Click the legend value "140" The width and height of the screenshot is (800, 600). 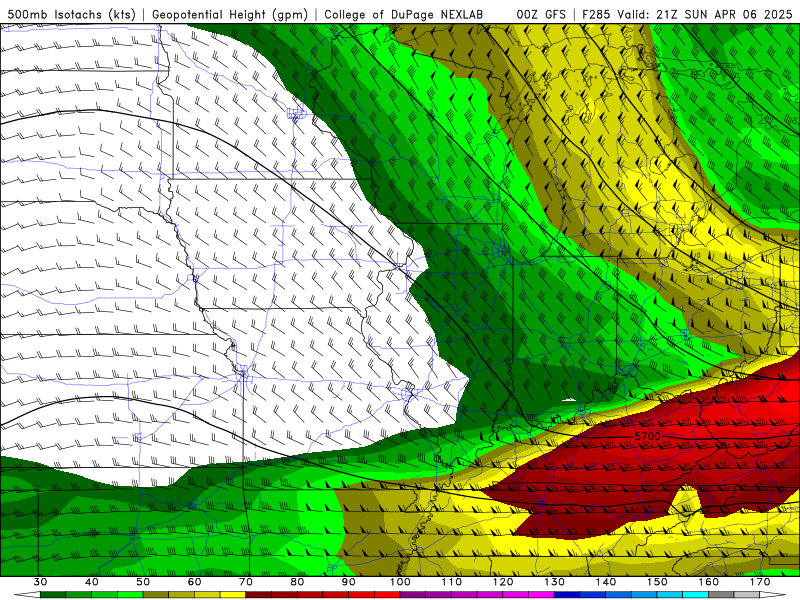pos(606,582)
